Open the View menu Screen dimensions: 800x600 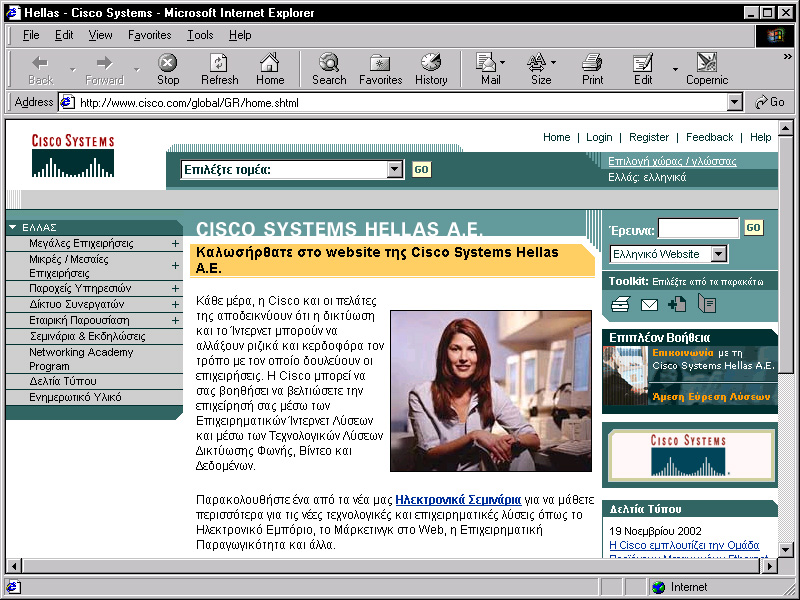click(x=100, y=35)
